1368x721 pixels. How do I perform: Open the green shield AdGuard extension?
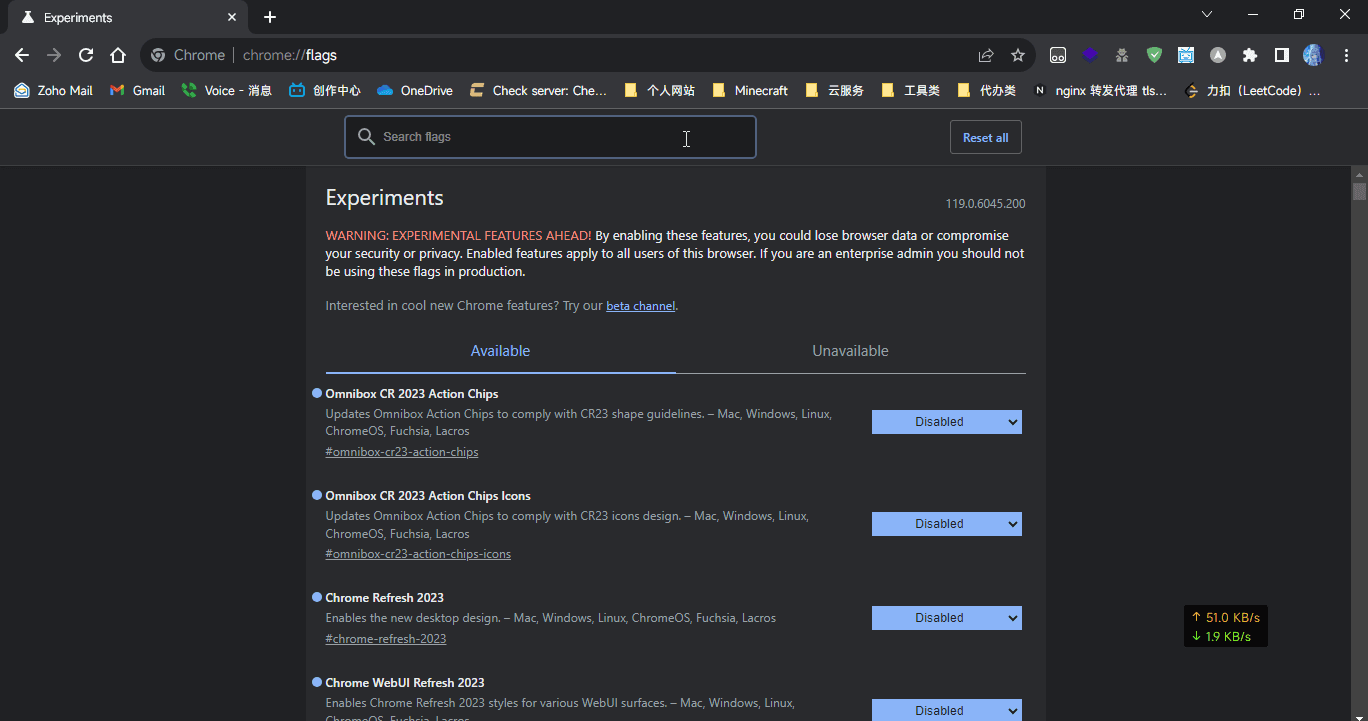click(x=1154, y=55)
